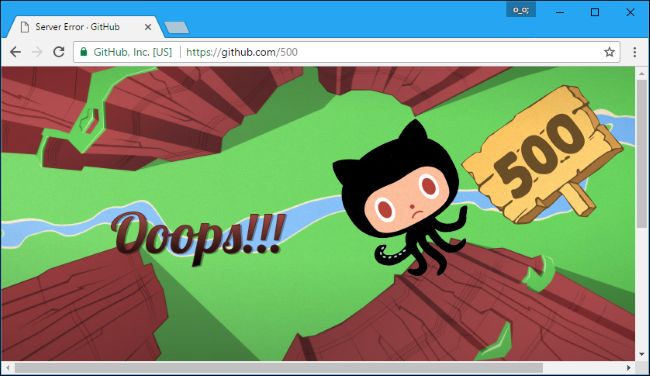Open a new tab
Viewport: 650px width, 376px height.
tap(177, 28)
